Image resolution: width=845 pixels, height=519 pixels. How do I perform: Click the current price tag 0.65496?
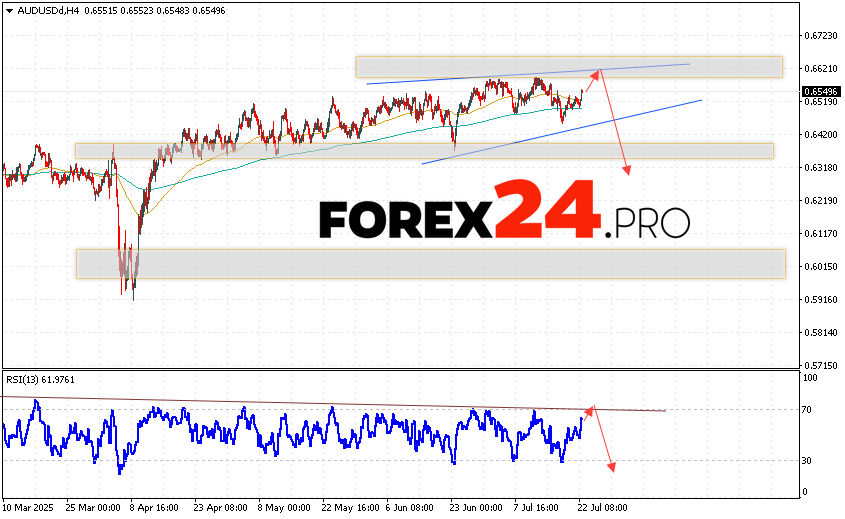click(819, 91)
